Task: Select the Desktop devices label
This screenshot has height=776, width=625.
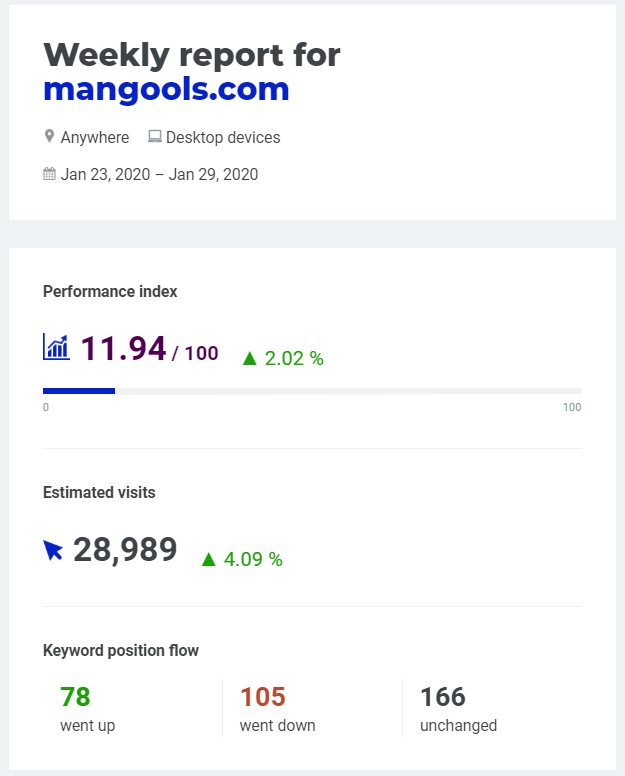Action: (x=223, y=137)
